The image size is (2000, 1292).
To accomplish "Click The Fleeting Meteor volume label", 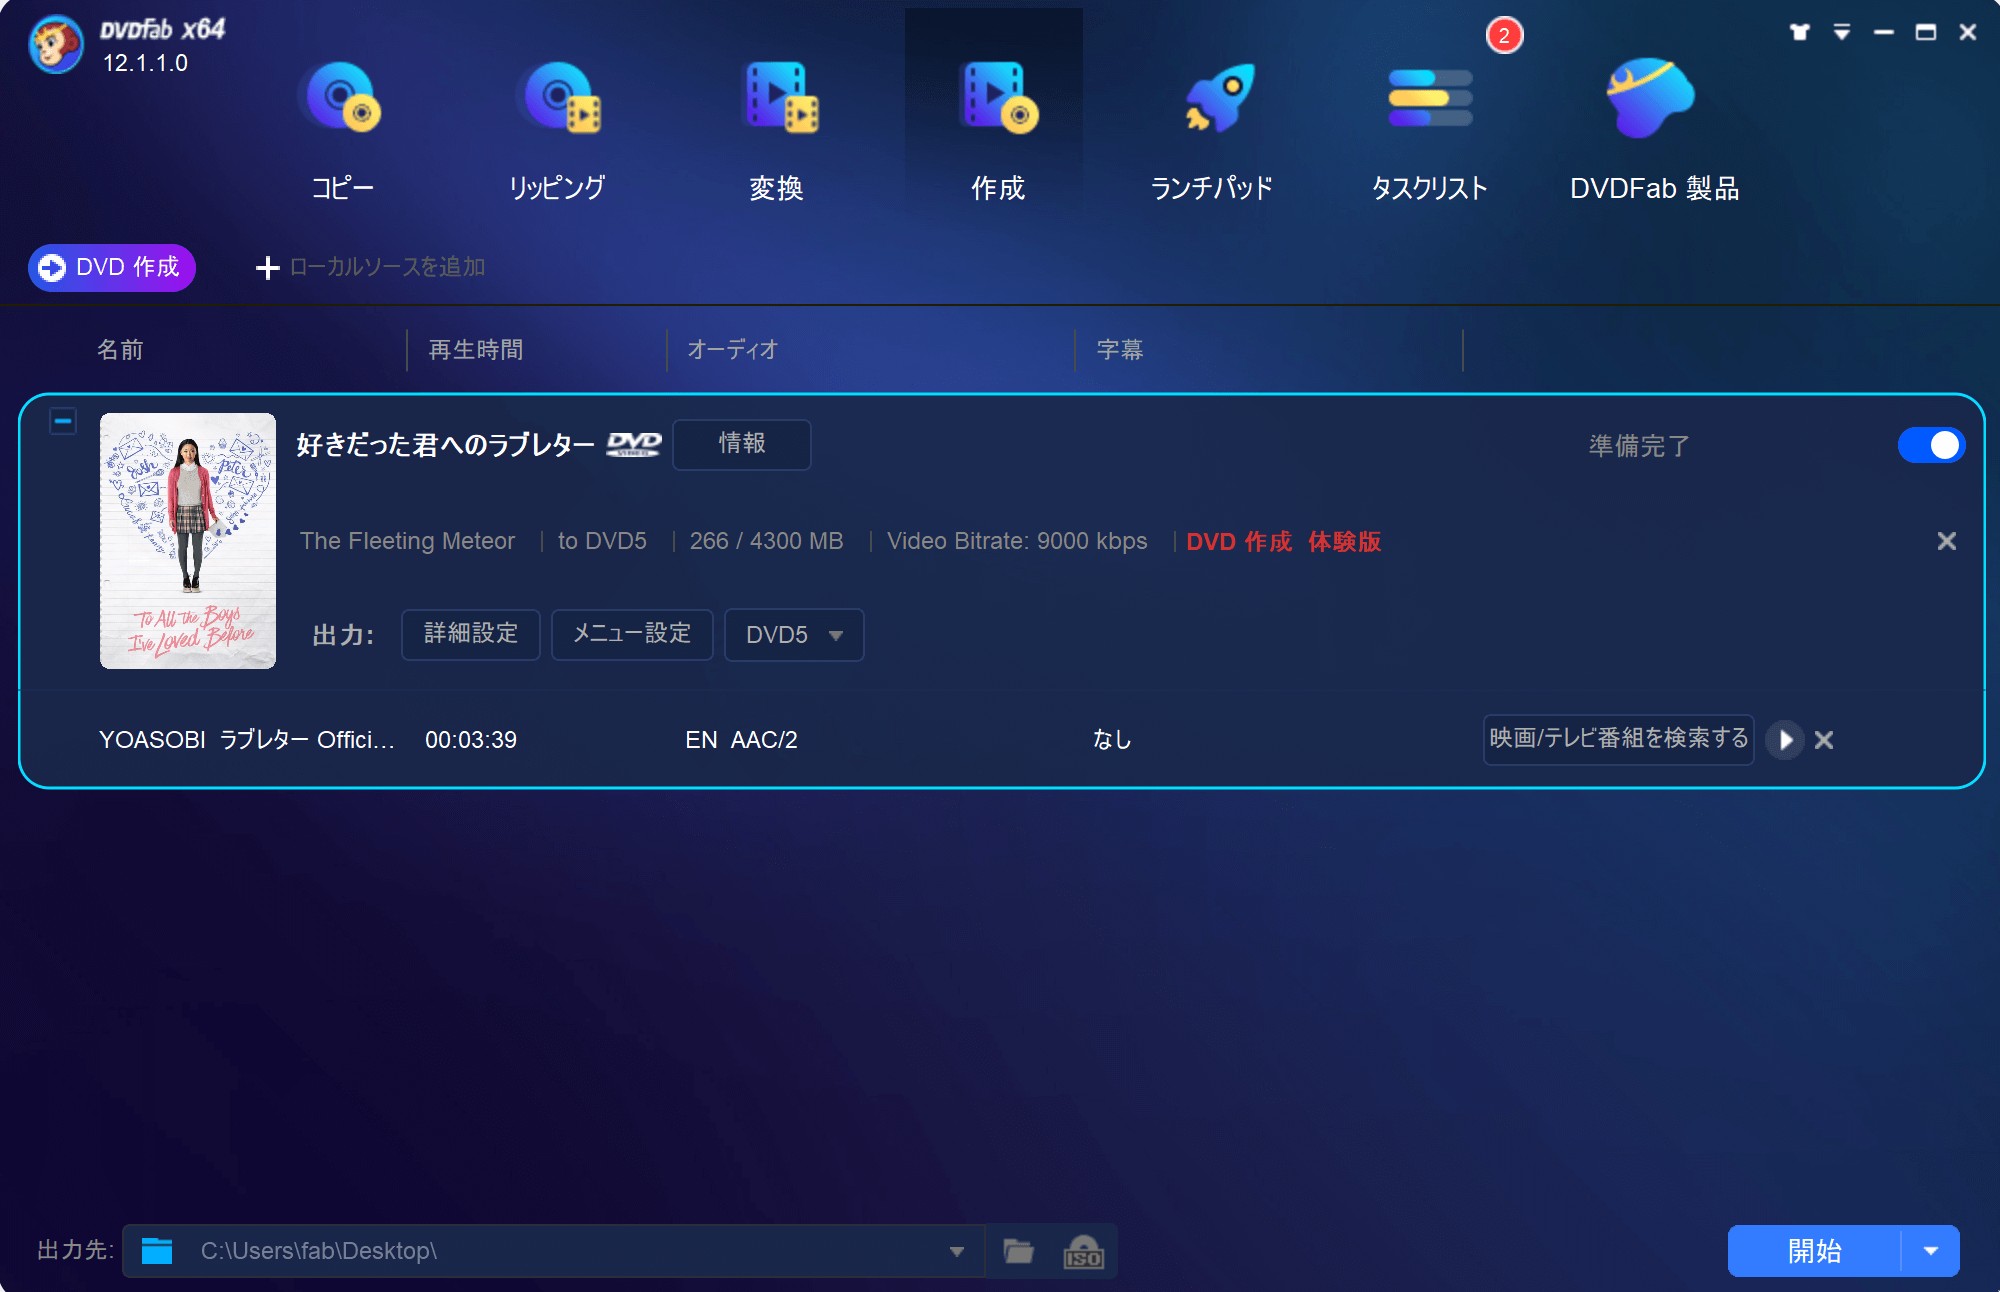I will [407, 541].
